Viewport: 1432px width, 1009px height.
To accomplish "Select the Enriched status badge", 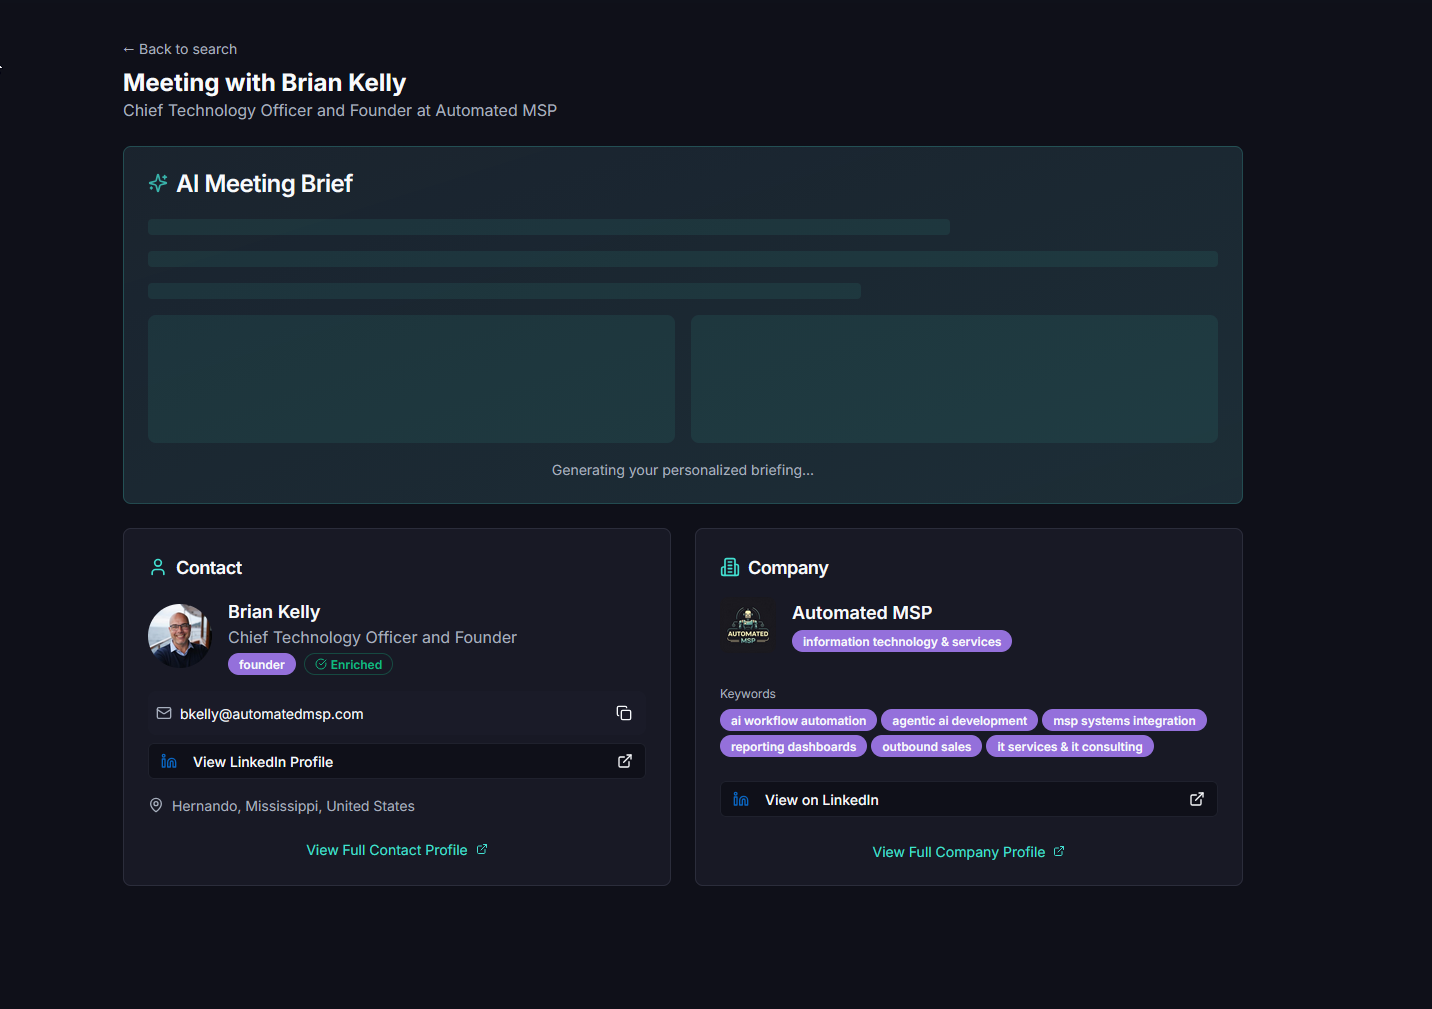I will coord(348,664).
